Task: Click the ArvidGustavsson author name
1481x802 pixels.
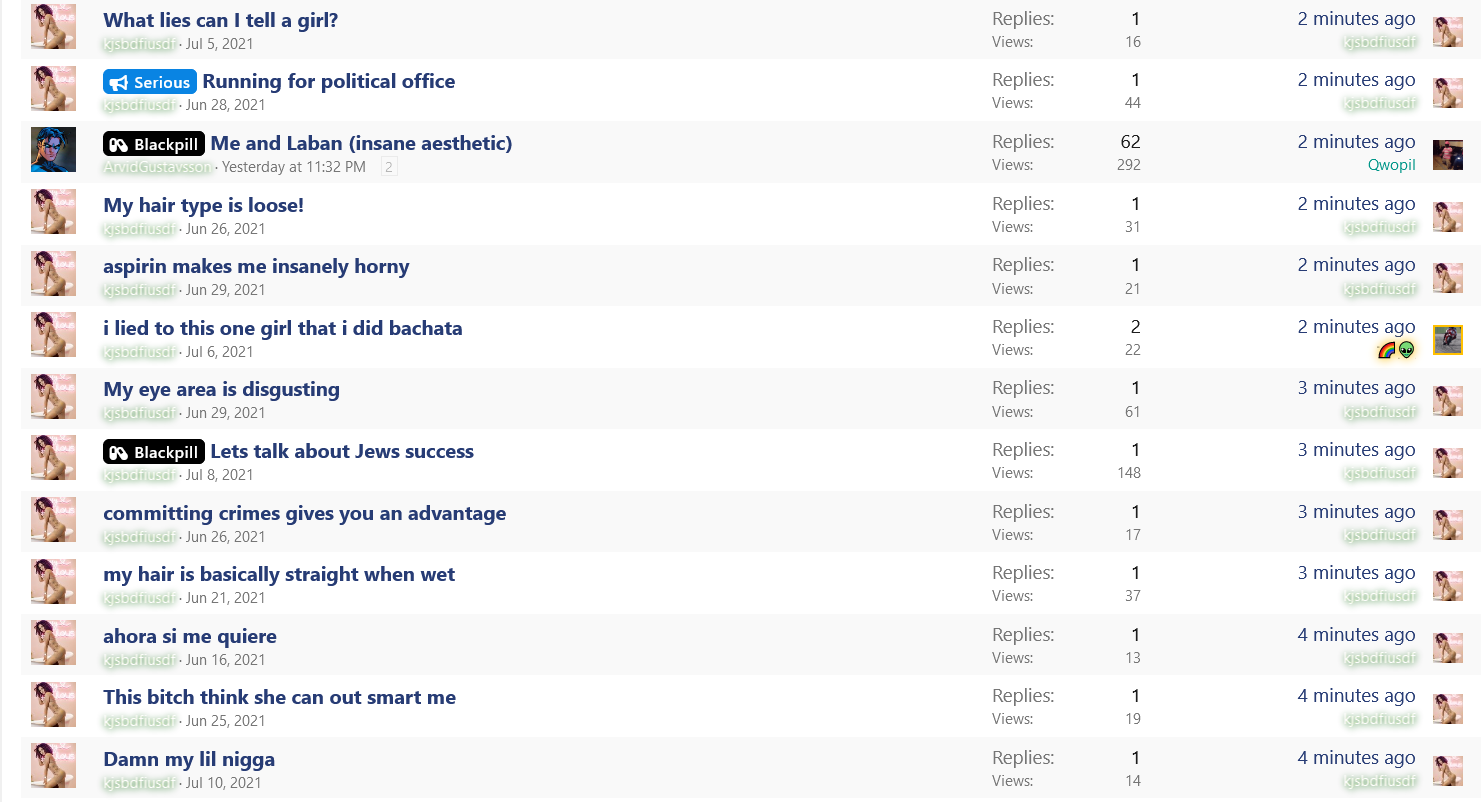Action: (158, 167)
